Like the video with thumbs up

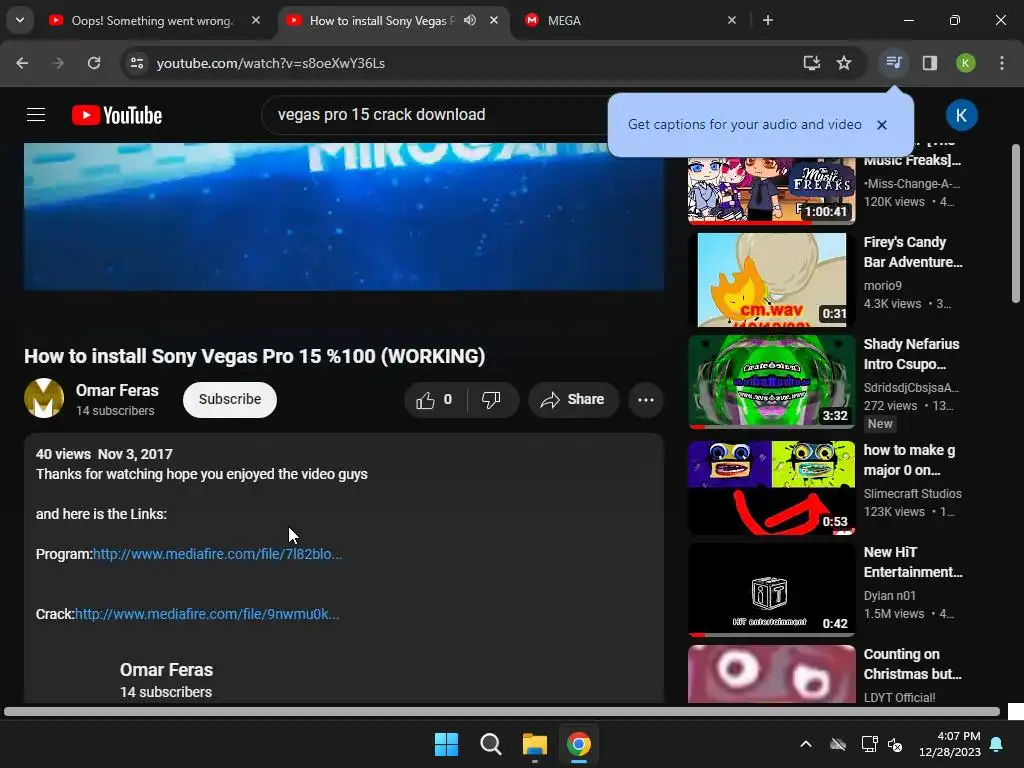click(x=435, y=400)
